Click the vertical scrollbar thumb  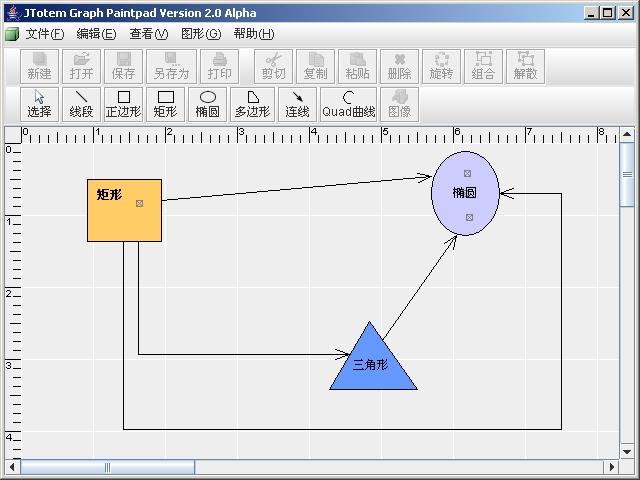(627, 175)
